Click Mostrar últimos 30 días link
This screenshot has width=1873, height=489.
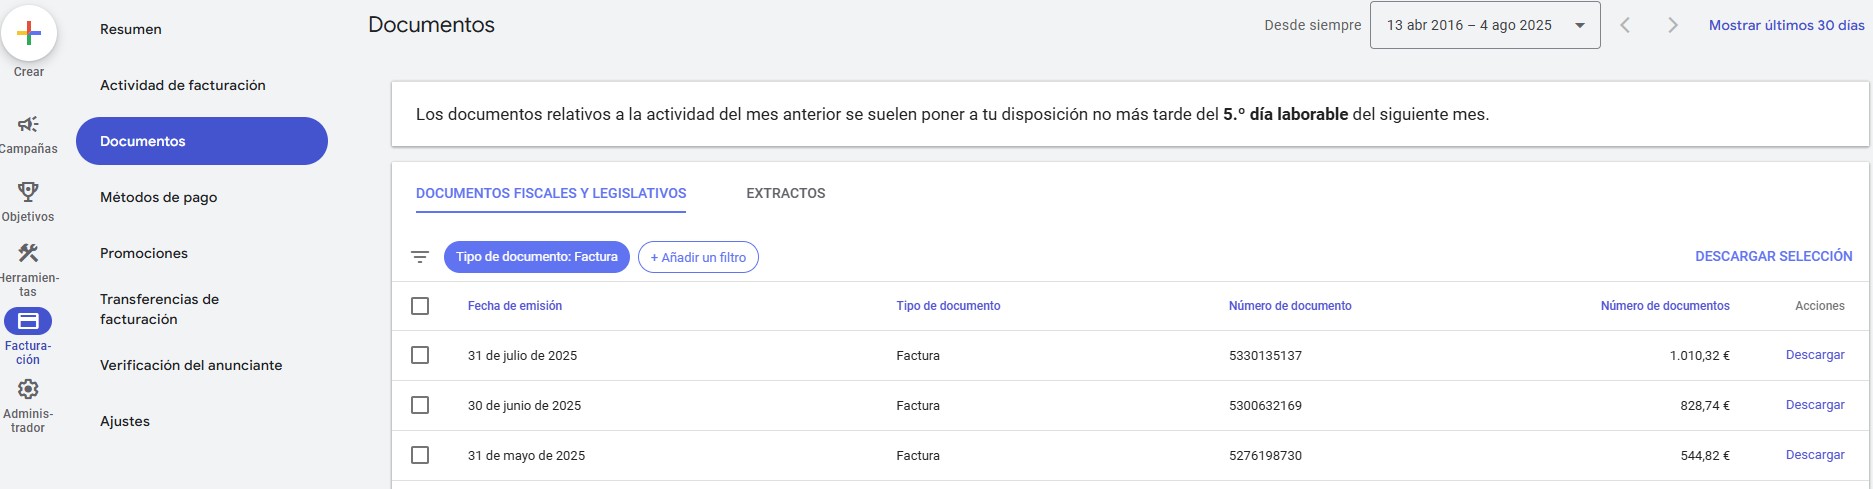point(1787,25)
